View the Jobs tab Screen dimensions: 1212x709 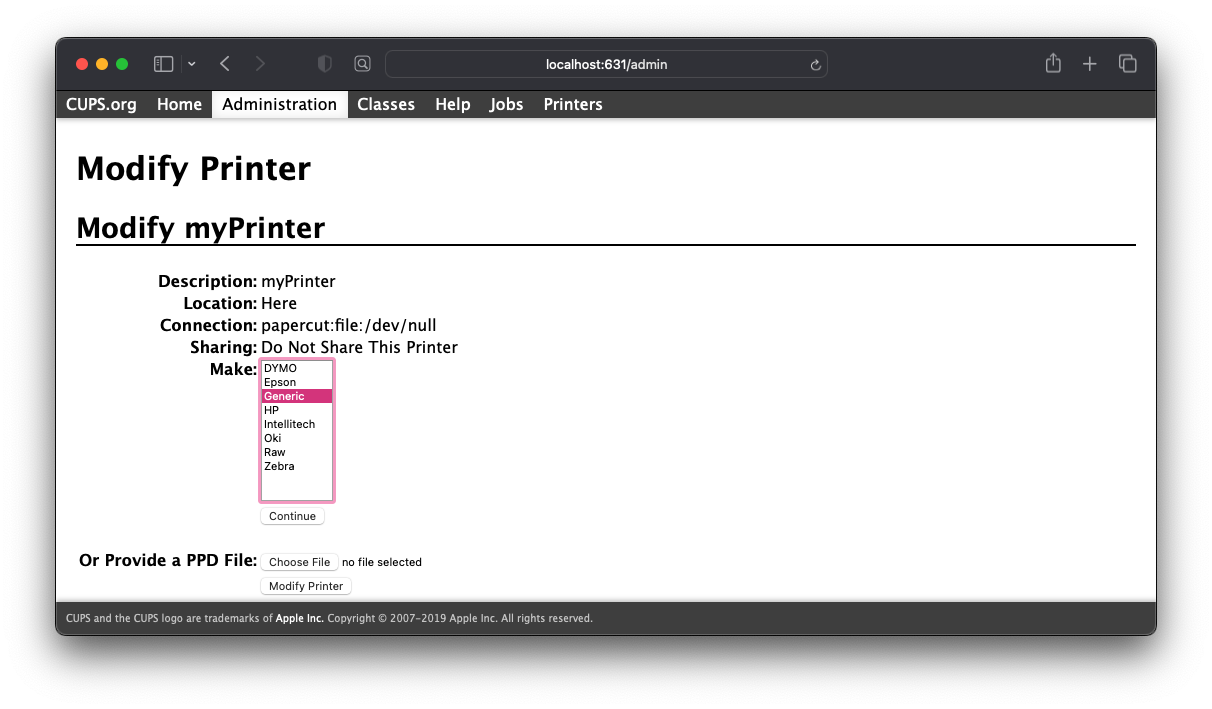coord(506,104)
